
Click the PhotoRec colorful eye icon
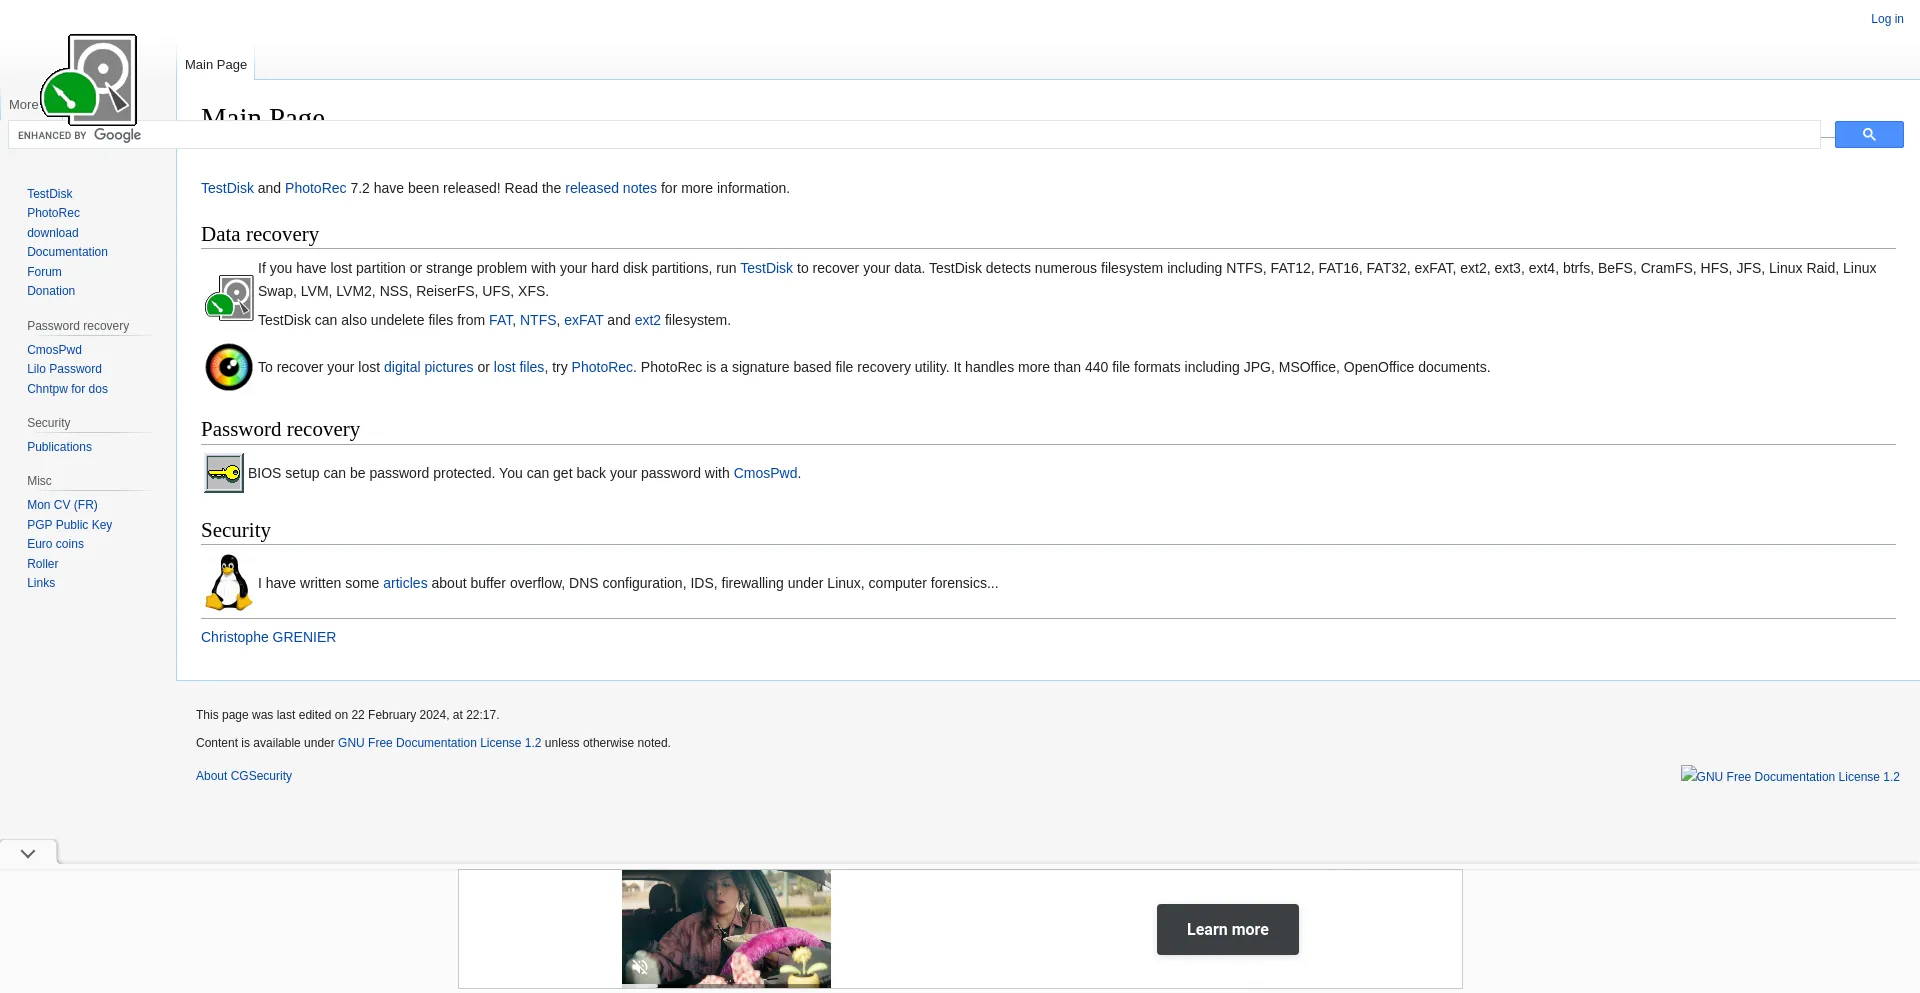pos(229,367)
